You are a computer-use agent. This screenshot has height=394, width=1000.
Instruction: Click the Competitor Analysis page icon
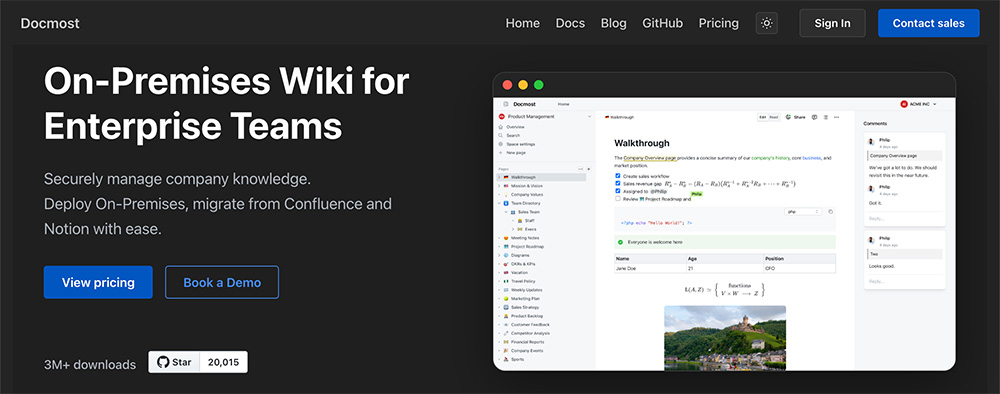pyautogui.click(x=506, y=333)
